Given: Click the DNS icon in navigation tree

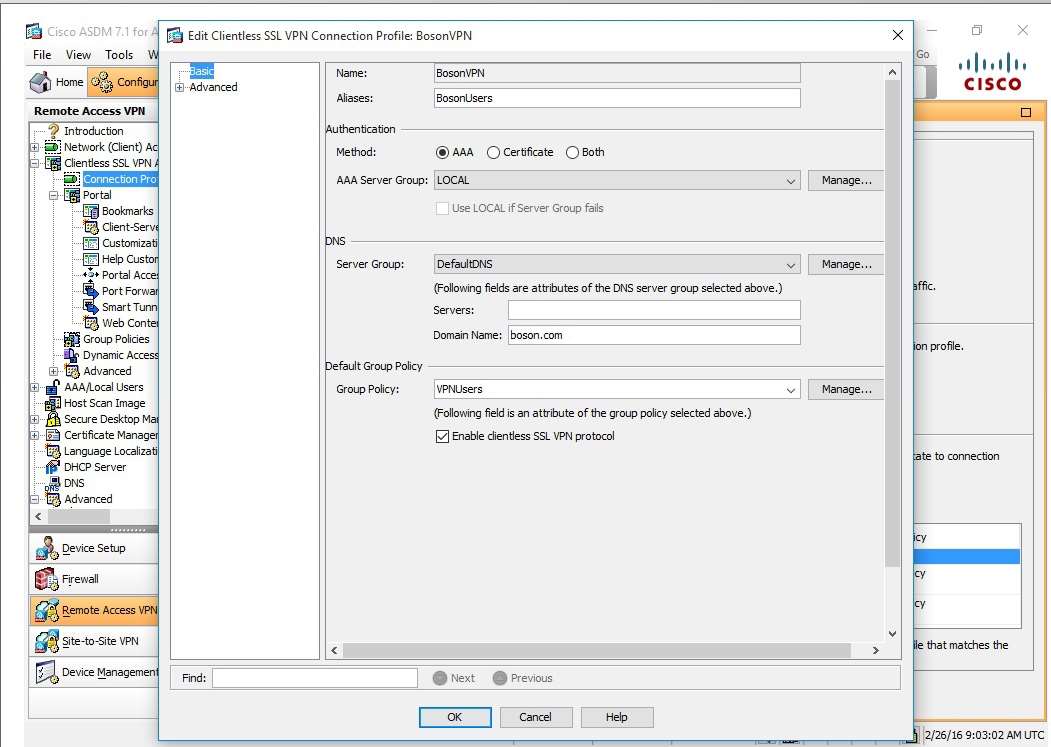Looking at the screenshot, I should pos(53,483).
